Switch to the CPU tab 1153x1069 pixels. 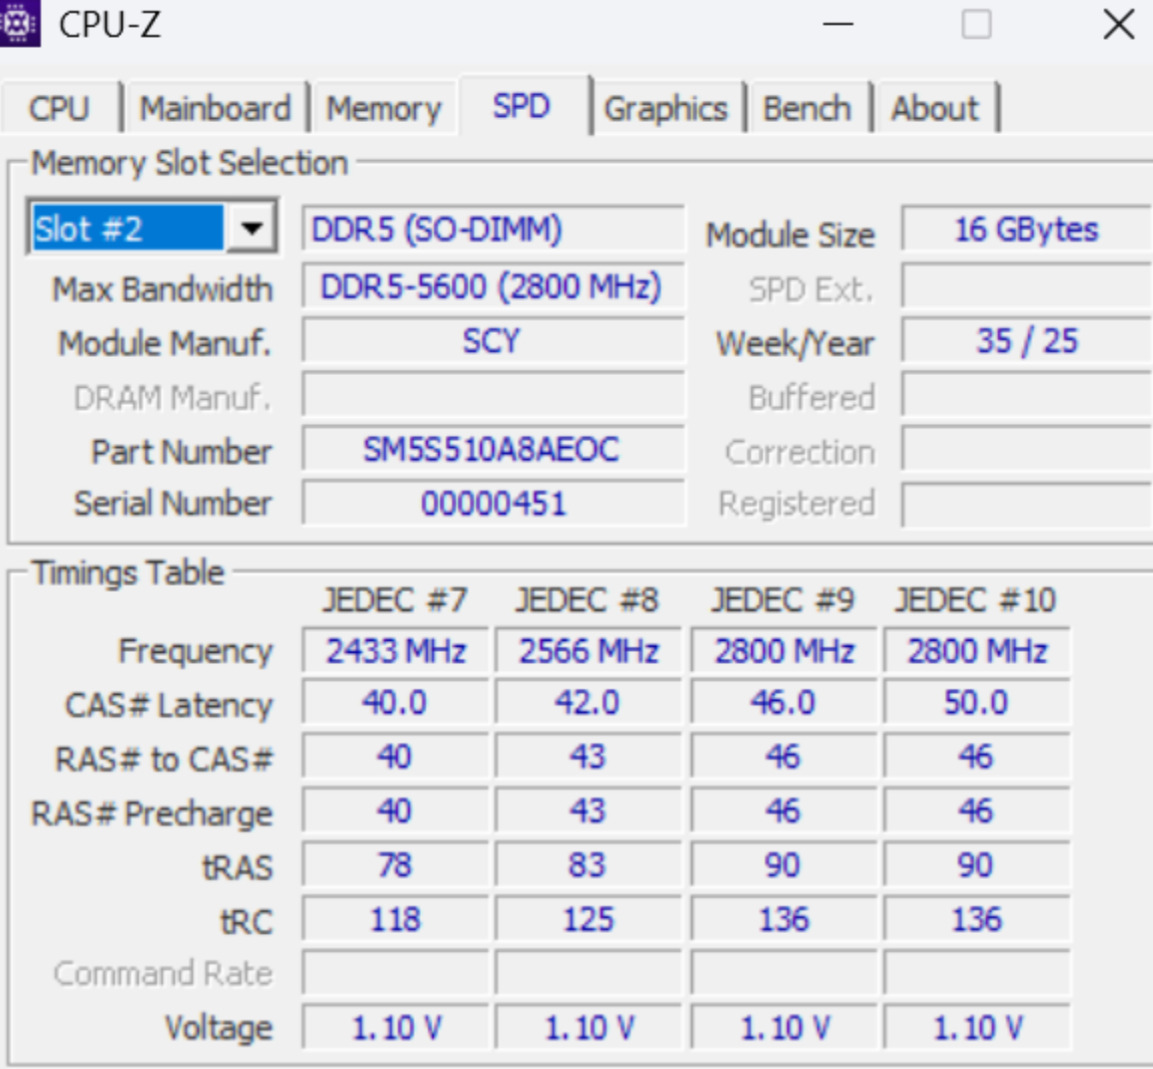(60, 108)
